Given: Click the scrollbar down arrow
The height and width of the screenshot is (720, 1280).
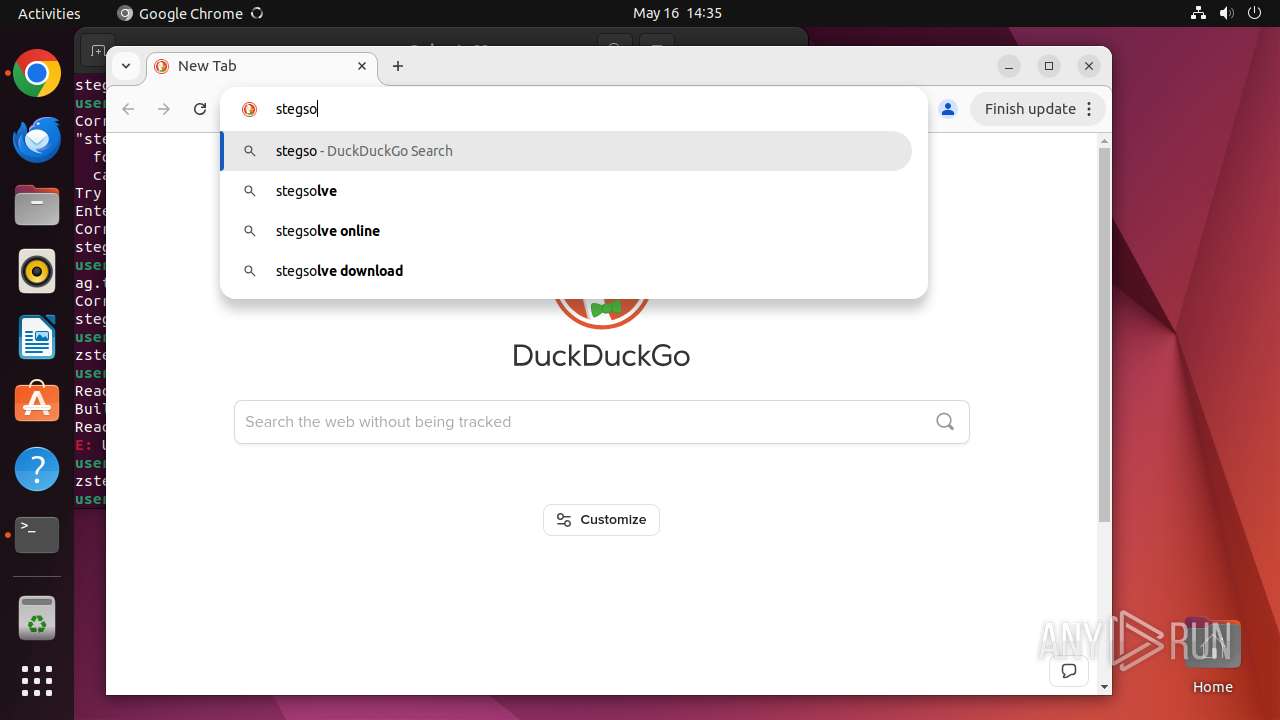Looking at the screenshot, I should click(1104, 687).
